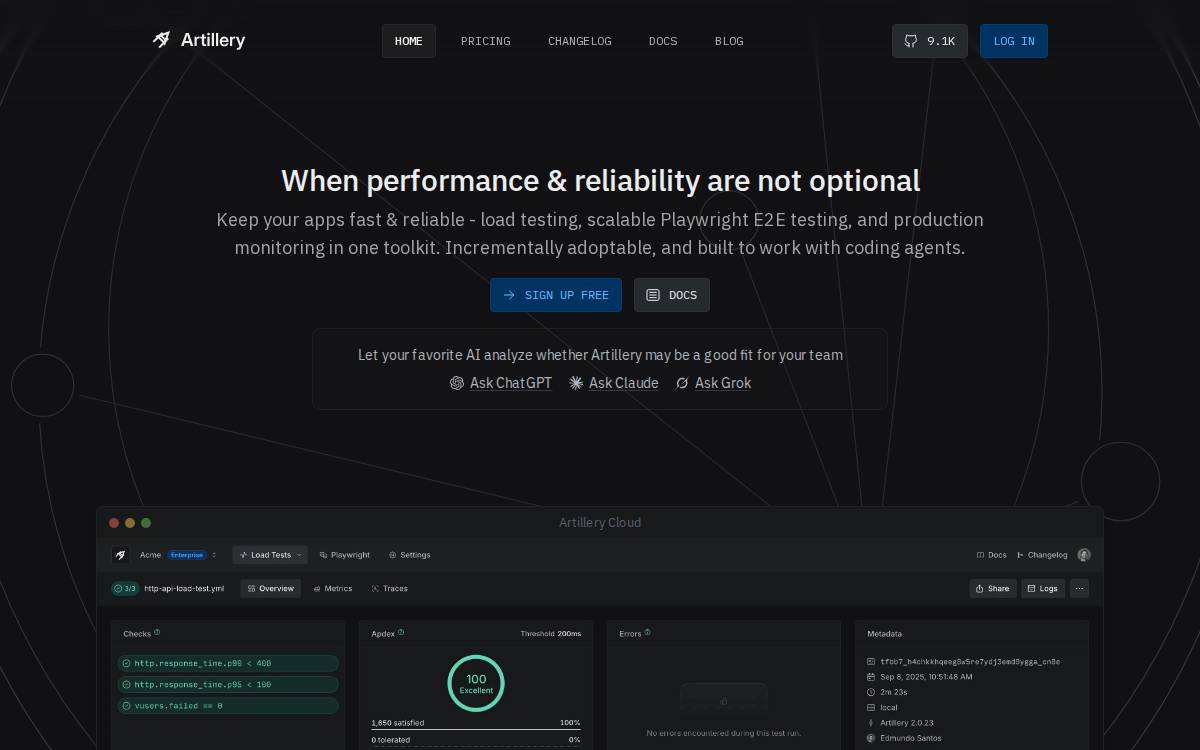The width and height of the screenshot is (1200, 750).
Task: Open the Settings tab in Artillery Cloud
Action: click(410, 555)
